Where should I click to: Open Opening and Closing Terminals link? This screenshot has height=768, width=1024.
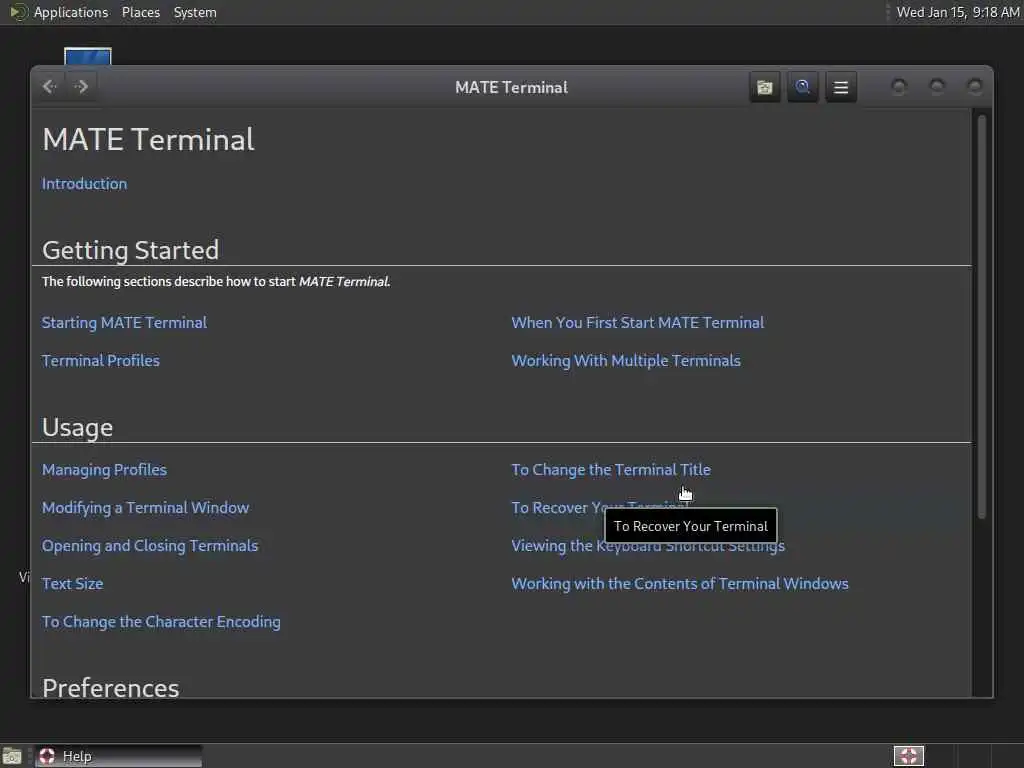[x=150, y=545]
